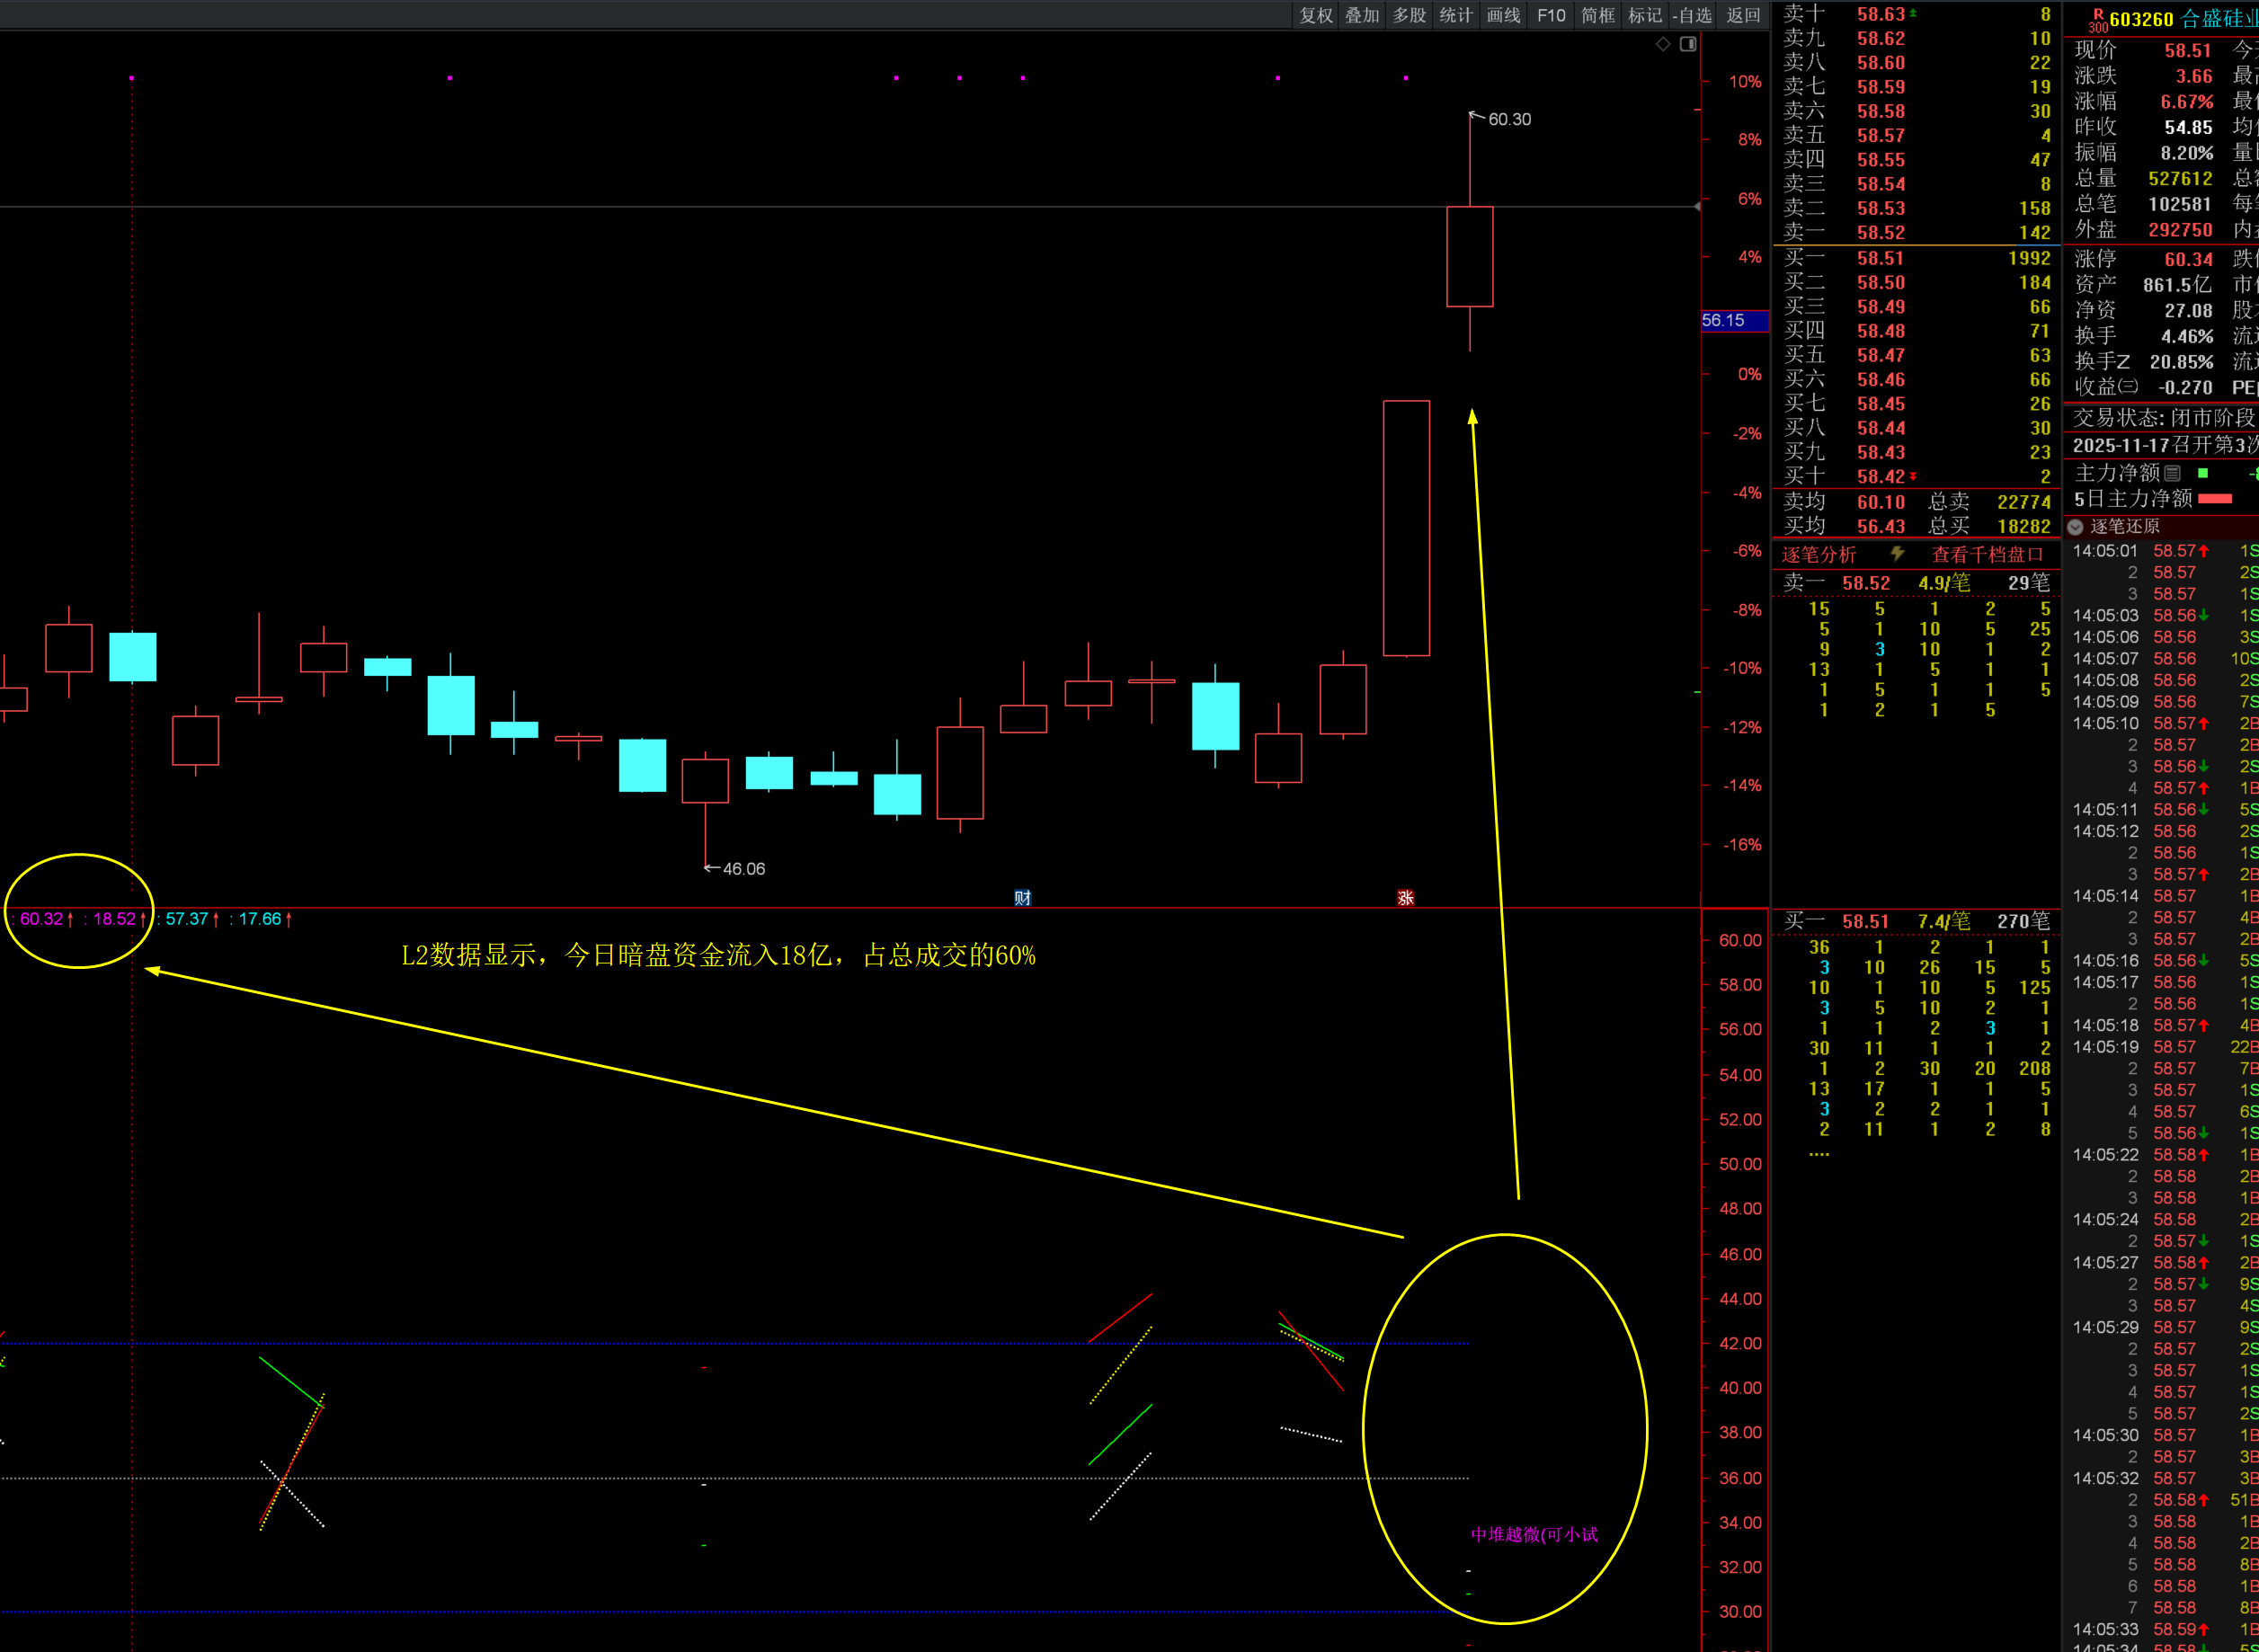Click the 财 marker on the chart timeline
This screenshot has width=2259, height=1652.
pos(1022,897)
